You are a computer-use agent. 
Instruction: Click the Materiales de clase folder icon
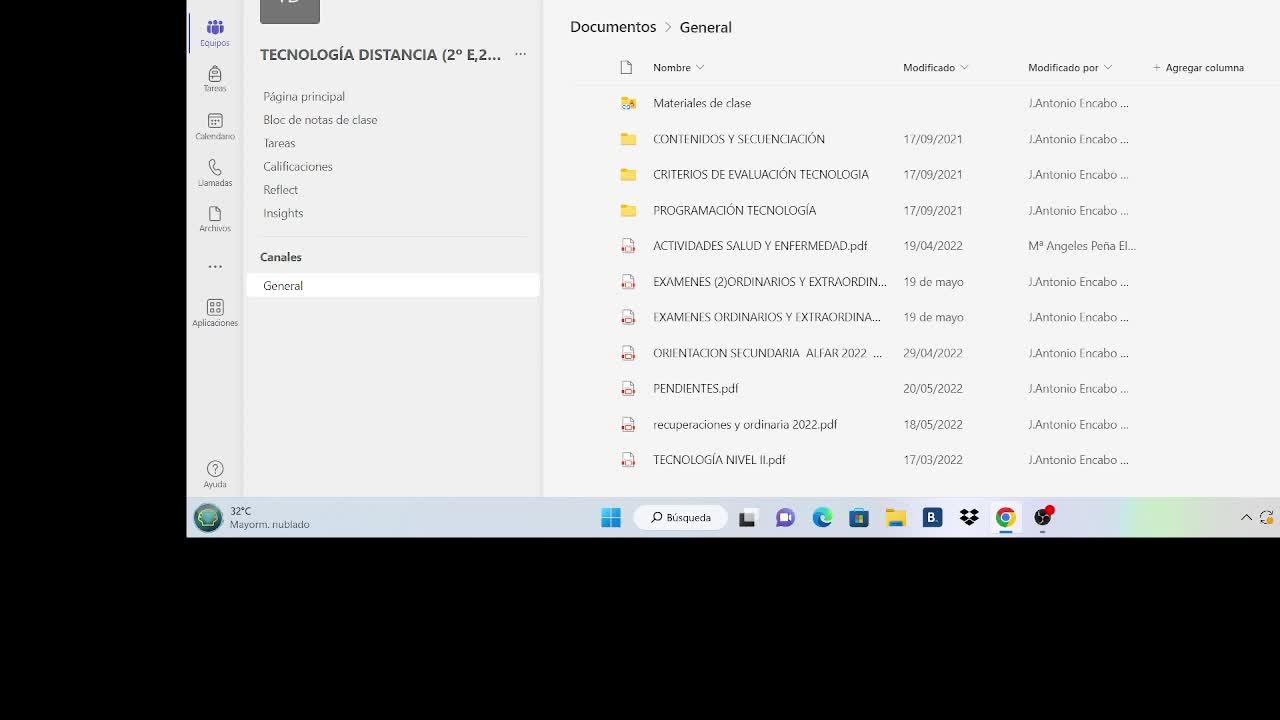click(628, 103)
